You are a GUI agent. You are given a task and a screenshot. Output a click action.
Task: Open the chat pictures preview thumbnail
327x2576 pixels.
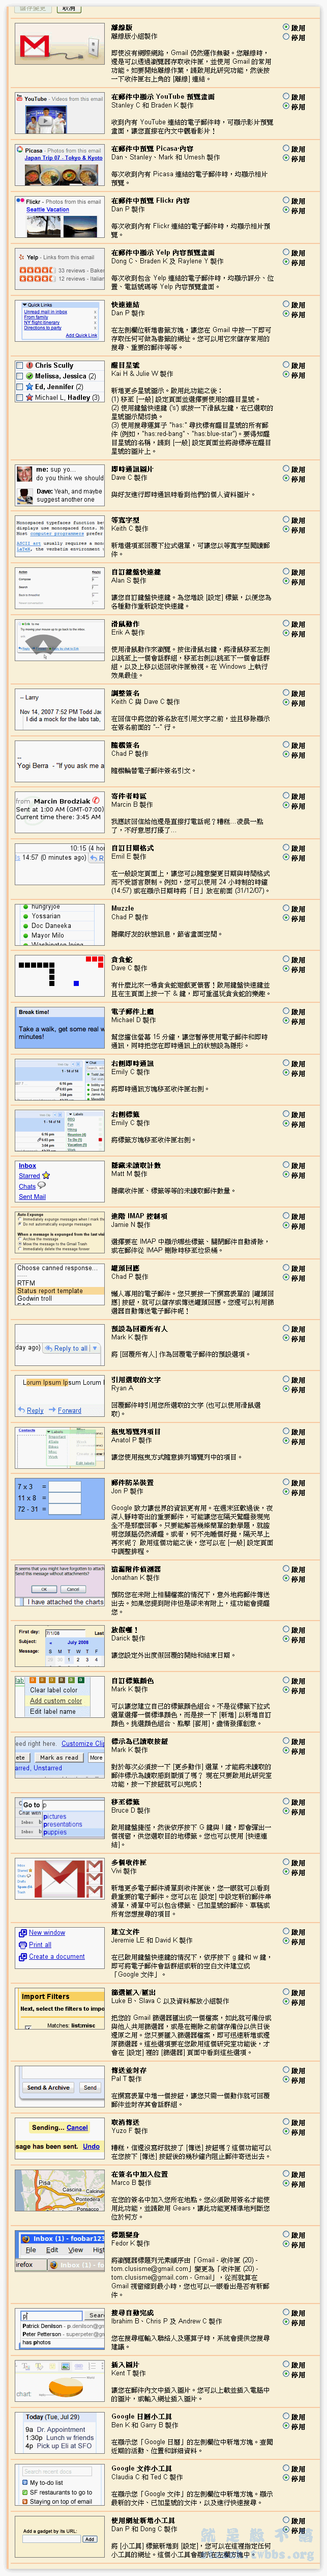(60, 485)
